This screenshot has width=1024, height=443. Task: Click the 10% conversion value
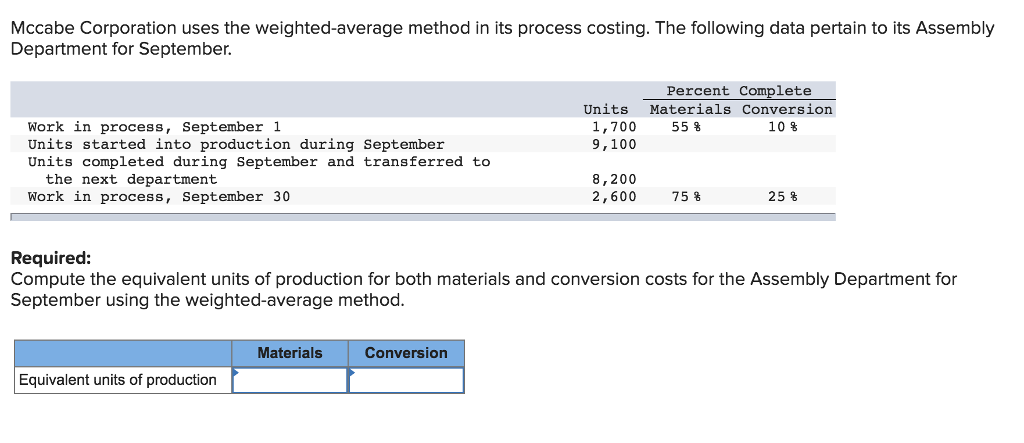tap(782, 127)
